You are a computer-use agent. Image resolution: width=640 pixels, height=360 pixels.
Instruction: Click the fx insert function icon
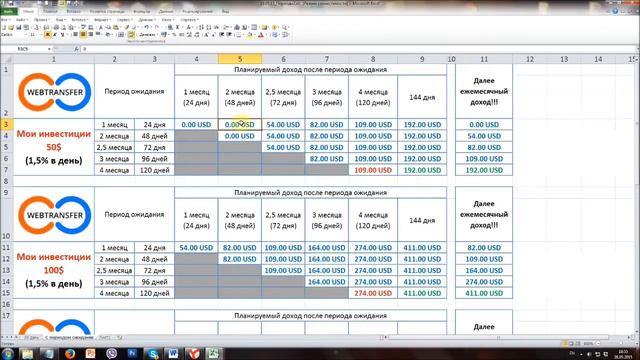tap(76, 49)
